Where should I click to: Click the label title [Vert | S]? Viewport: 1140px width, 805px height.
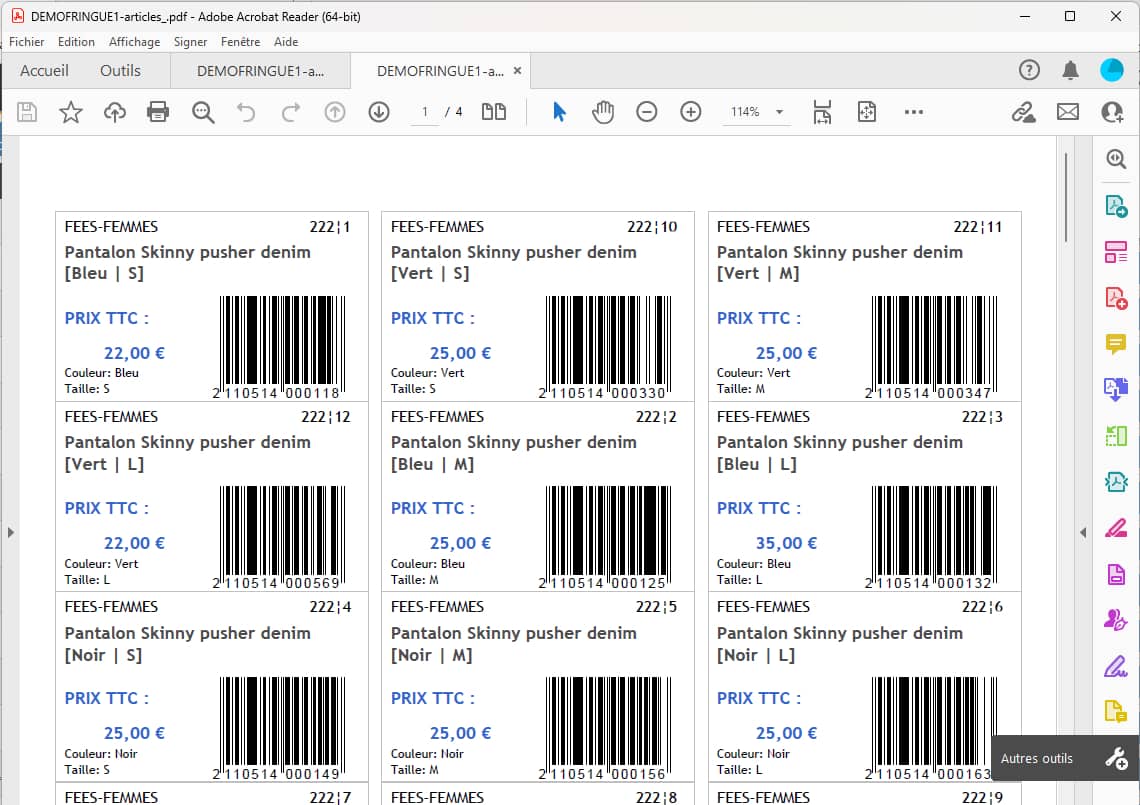pos(430,273)
